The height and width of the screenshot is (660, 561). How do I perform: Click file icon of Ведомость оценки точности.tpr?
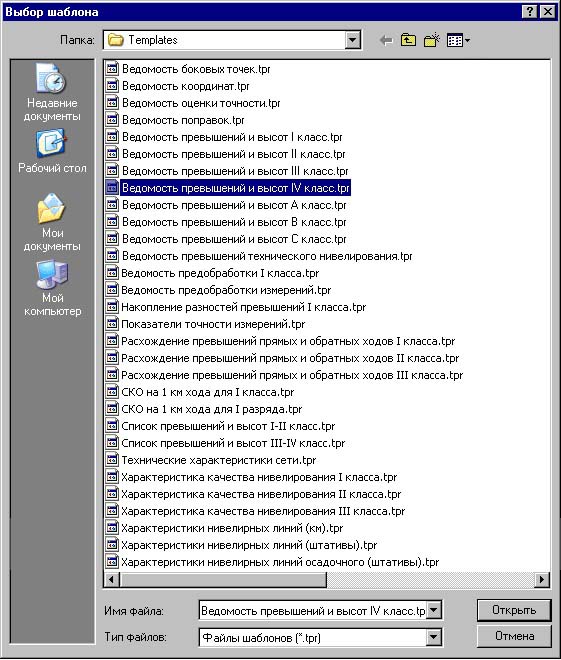pos(112,103)
